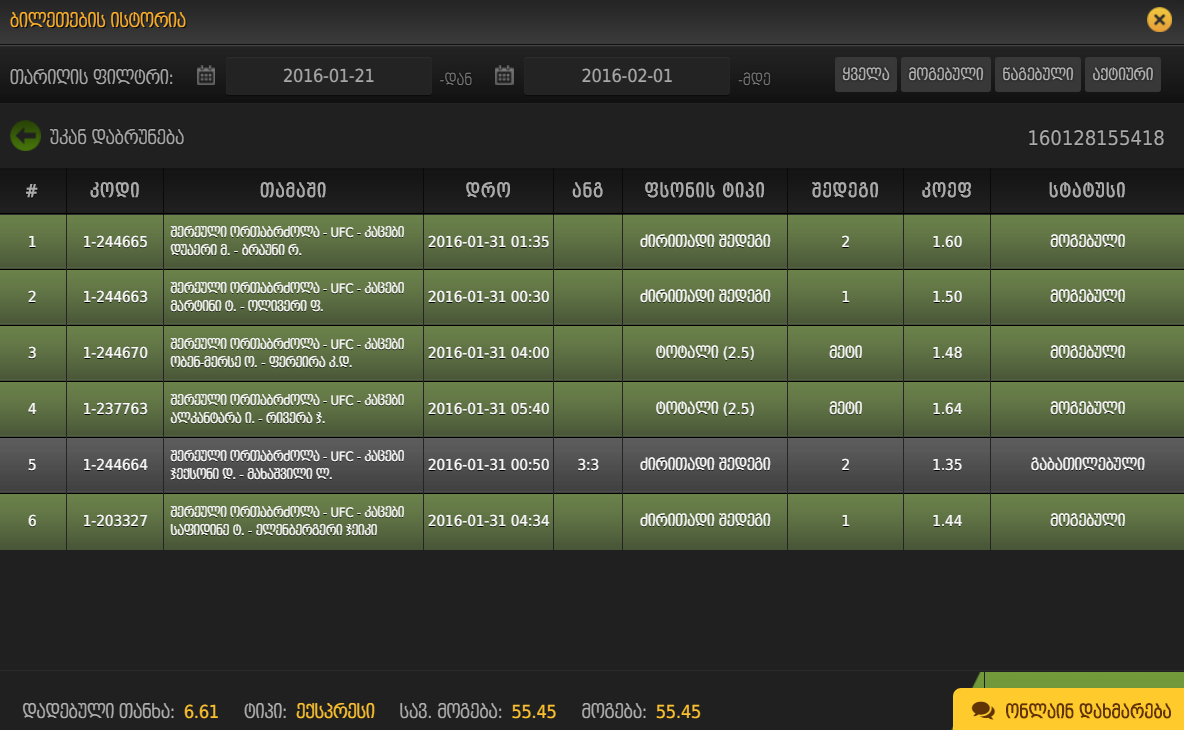Screen dimensions: 1184x730
Task: Select the წაგებული filter tab
Action: (1038, 74)
